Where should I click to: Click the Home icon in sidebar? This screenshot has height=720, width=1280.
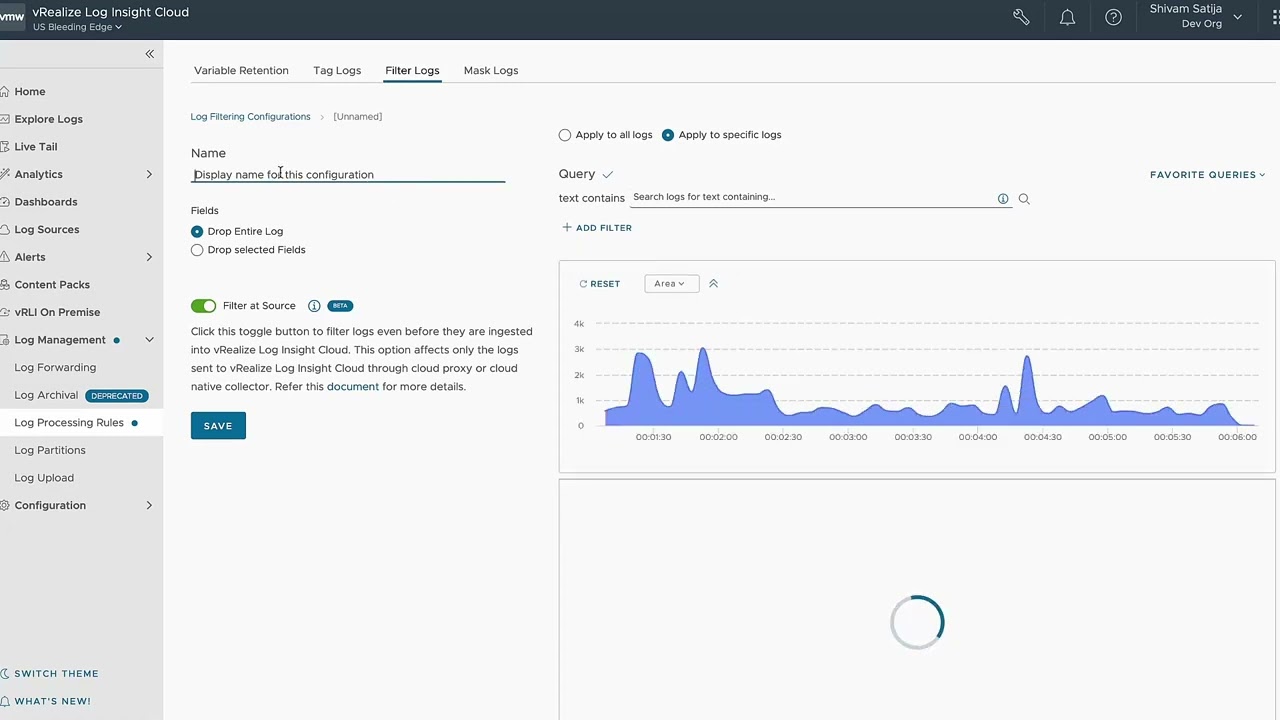pos(5,92)
